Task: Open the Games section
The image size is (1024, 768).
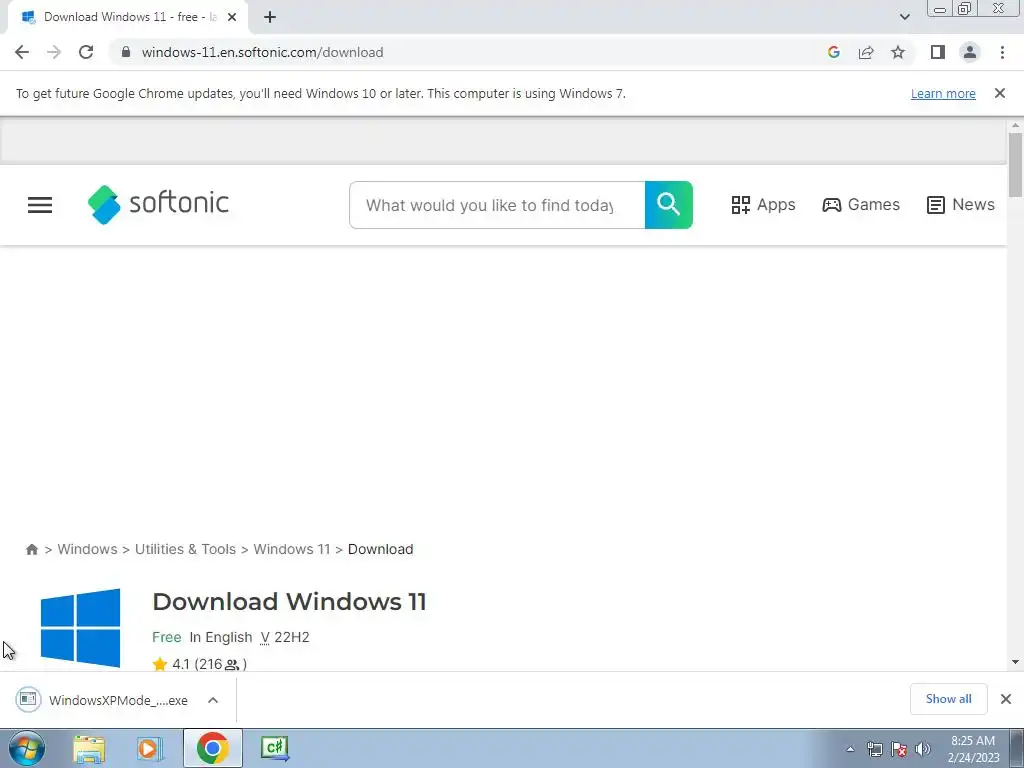Action: coord(861,204)
